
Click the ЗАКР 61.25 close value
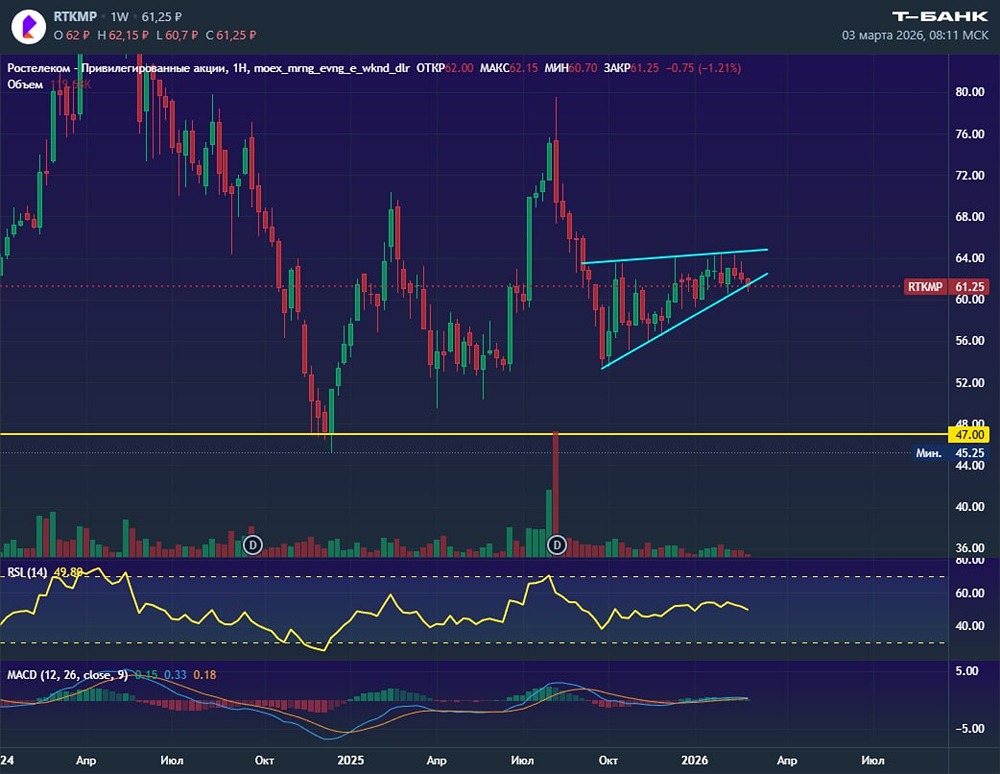(631, 68)
